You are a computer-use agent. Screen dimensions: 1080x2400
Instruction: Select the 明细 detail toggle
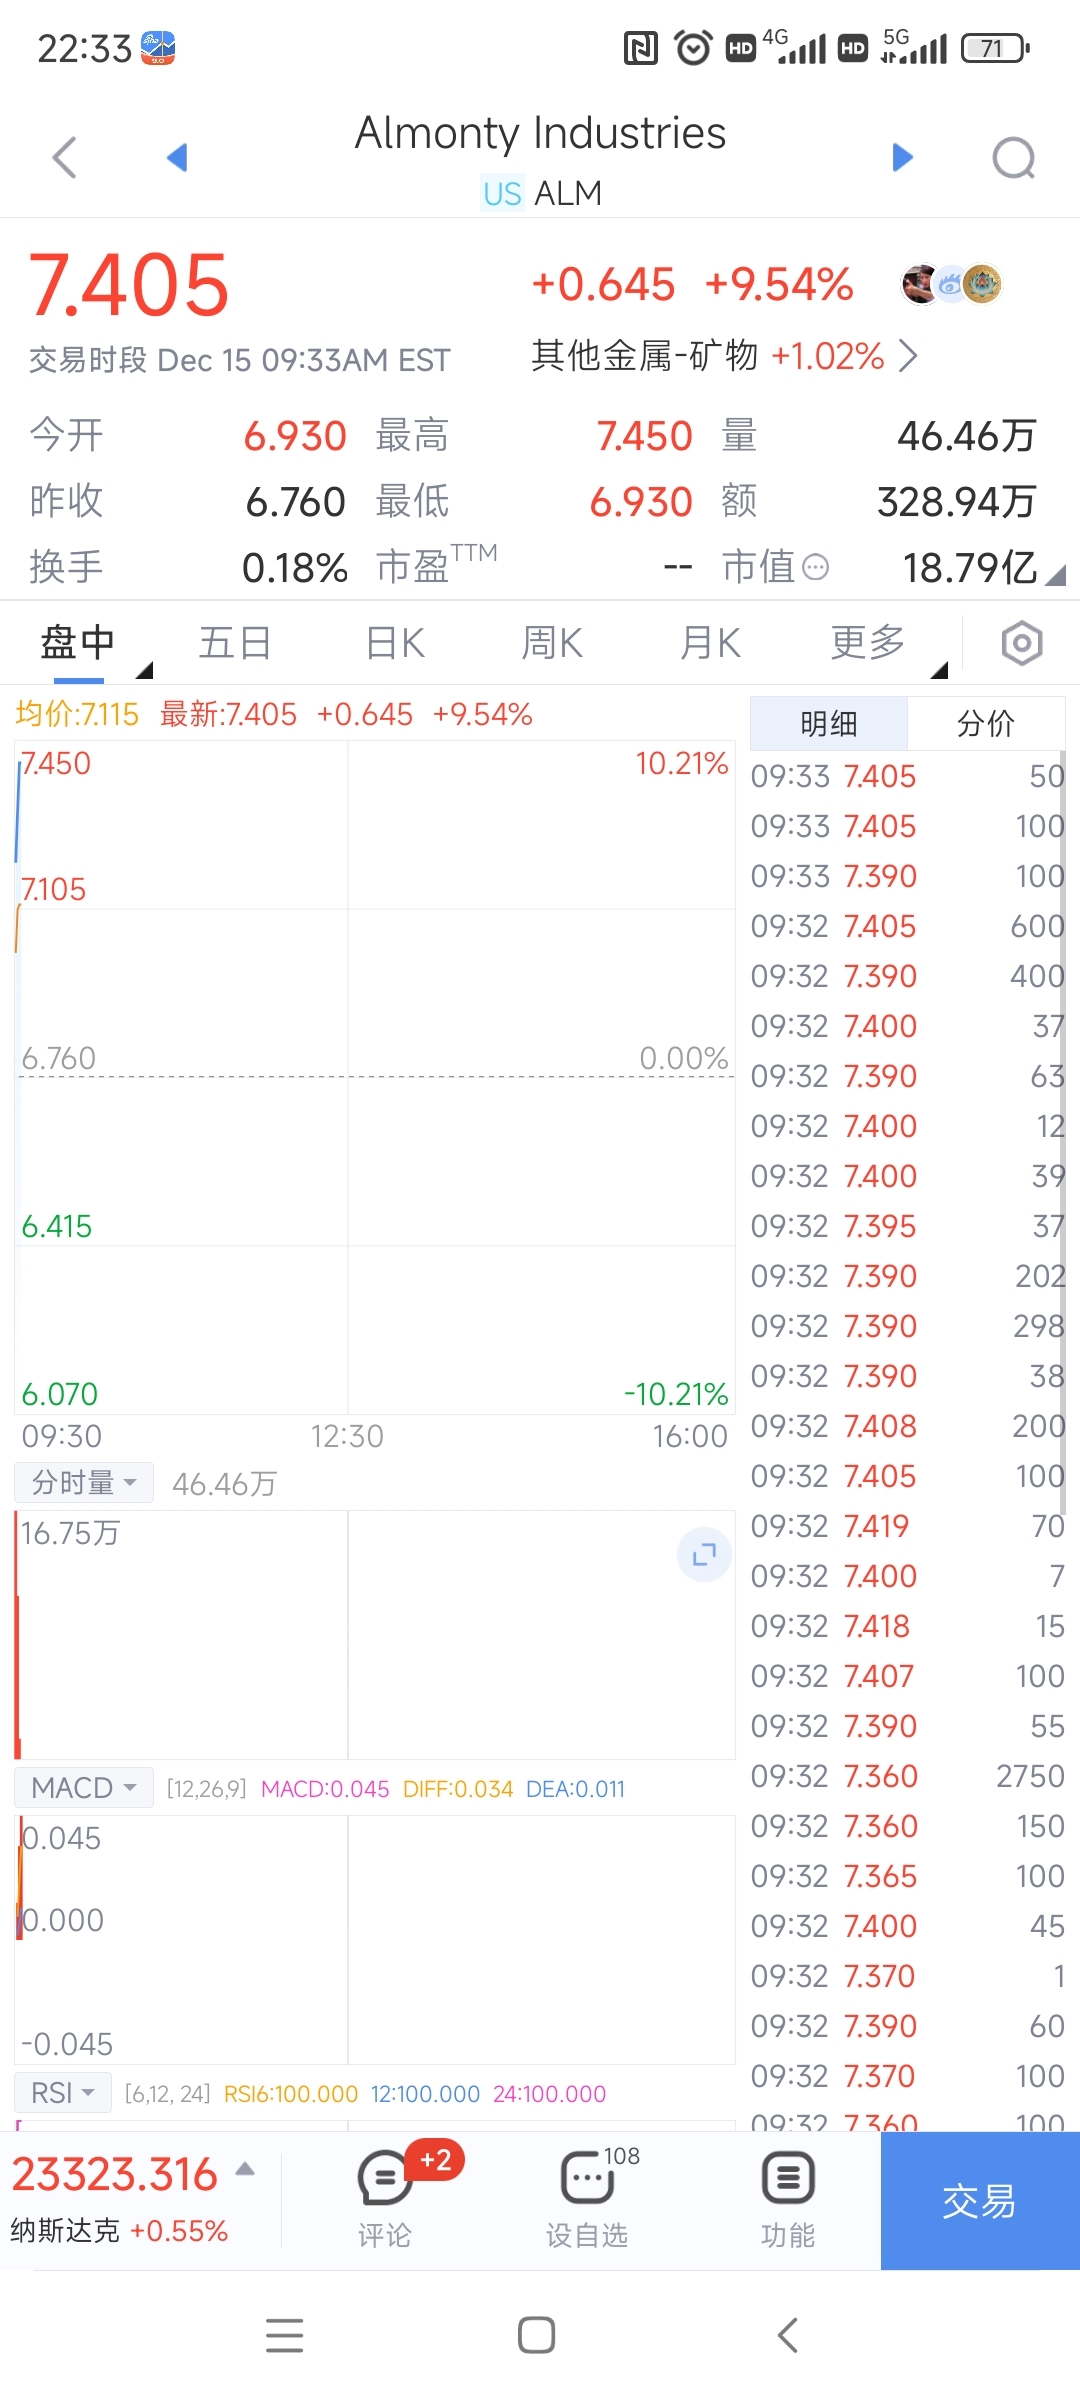828,723
